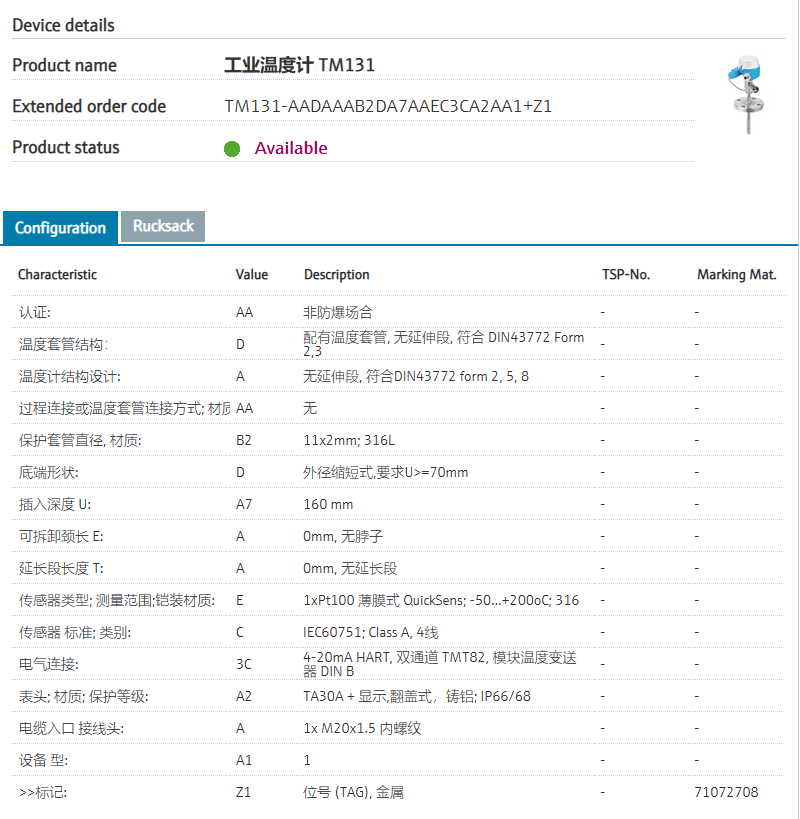This screenshot has height=819, width=800.
Task: Click the green Available status indicator
Action: click(x=232, y=148)
